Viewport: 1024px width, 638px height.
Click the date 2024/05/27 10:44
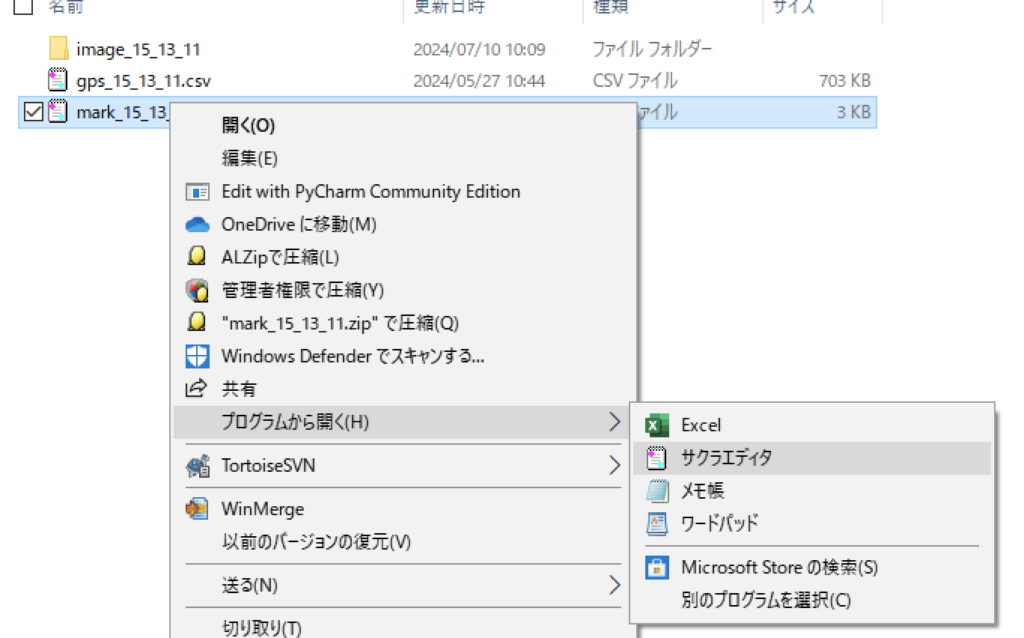point(479,81)
